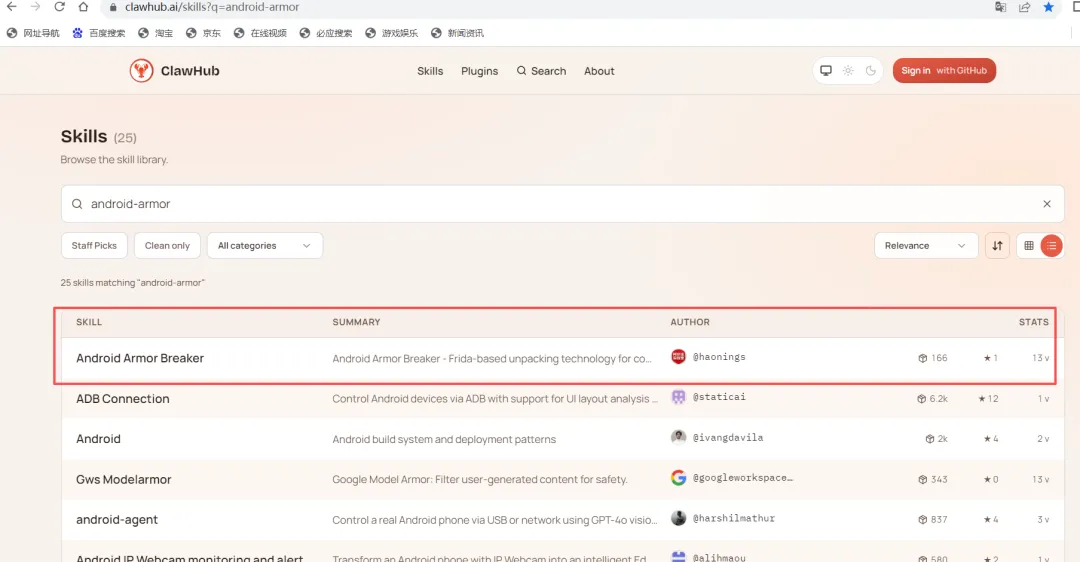View author @haonings profile
Screen dimensions: 1080x562
(x=719, y=357)
